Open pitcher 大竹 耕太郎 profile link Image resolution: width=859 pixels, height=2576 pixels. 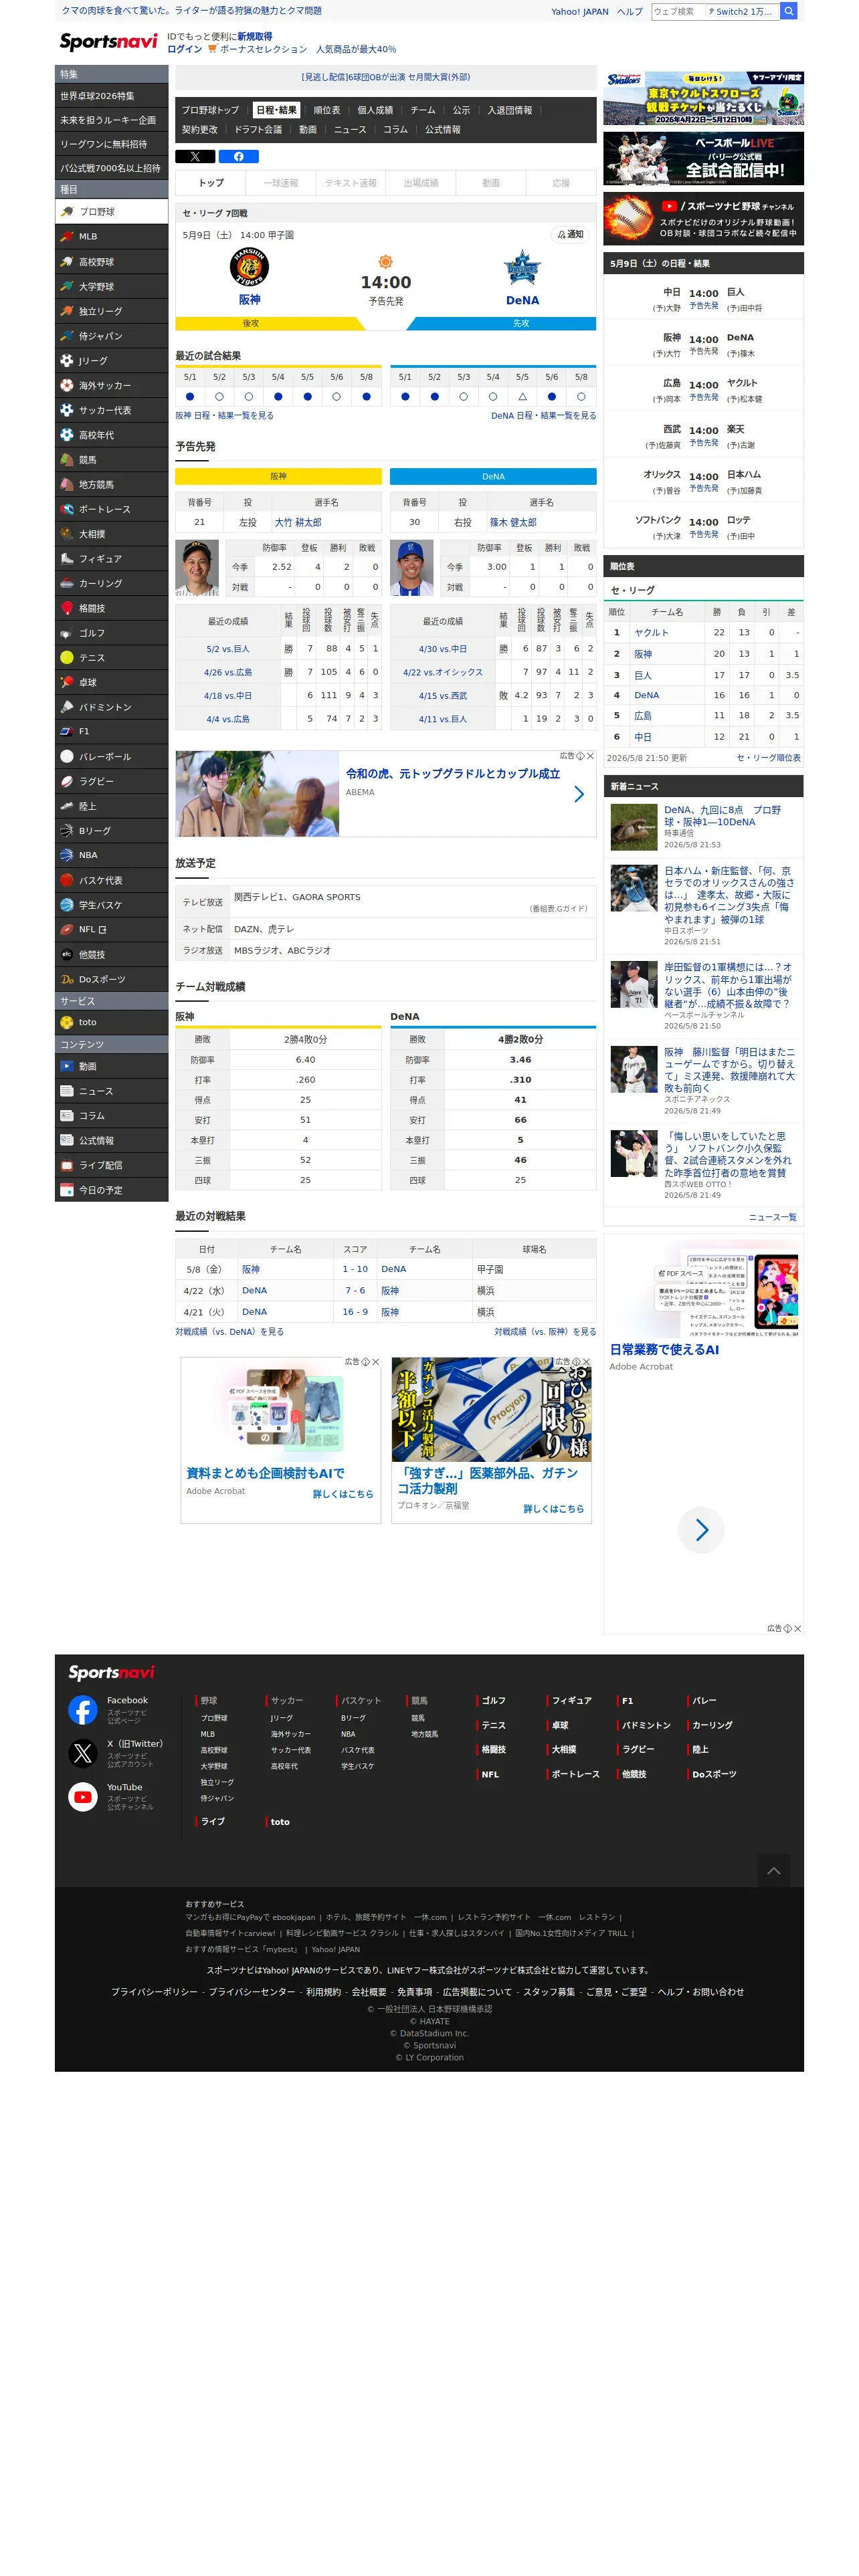pyautogui.click(x=298, y=523)
